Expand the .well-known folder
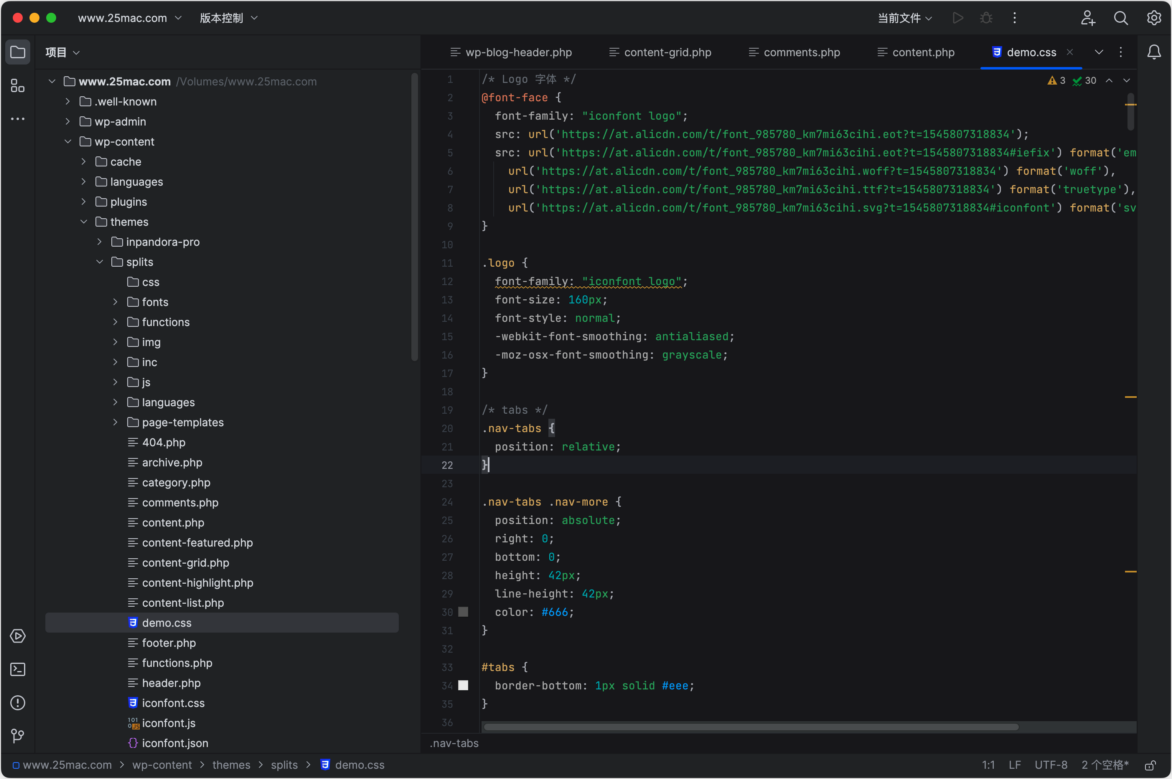 tap(68, 102)
